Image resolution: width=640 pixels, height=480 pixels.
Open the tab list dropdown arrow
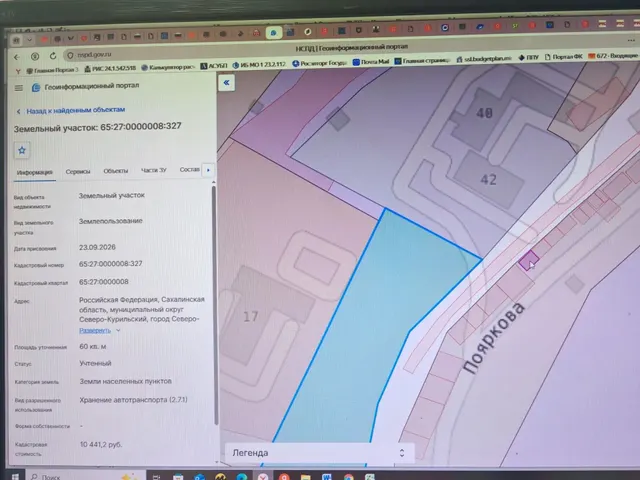(x=208, y=170)
